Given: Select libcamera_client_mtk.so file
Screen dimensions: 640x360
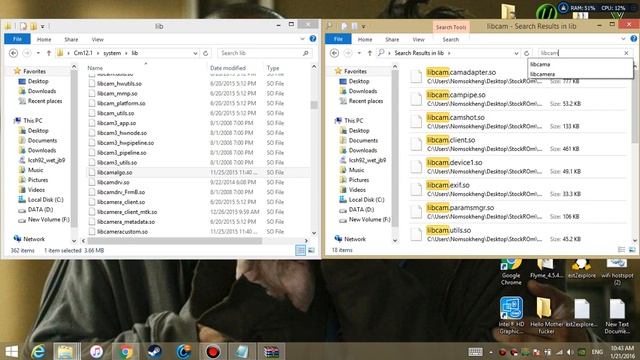Looking at the screenshot, I should [127, 212].
